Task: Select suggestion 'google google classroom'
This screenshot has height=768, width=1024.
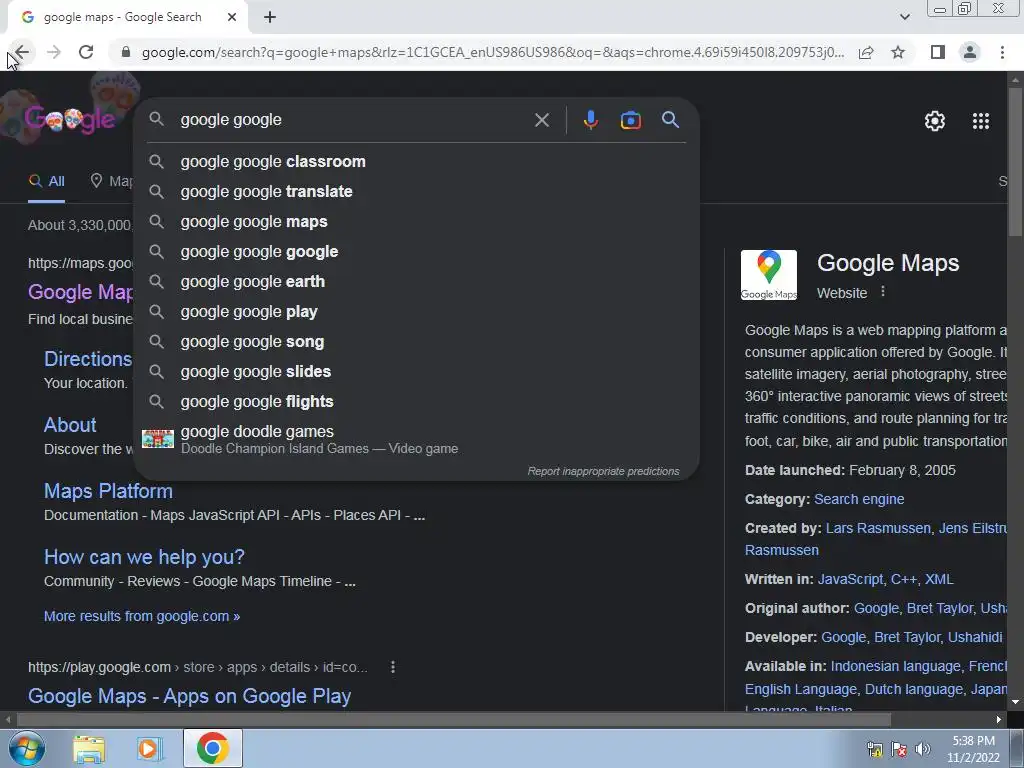Action: point(417,161)
